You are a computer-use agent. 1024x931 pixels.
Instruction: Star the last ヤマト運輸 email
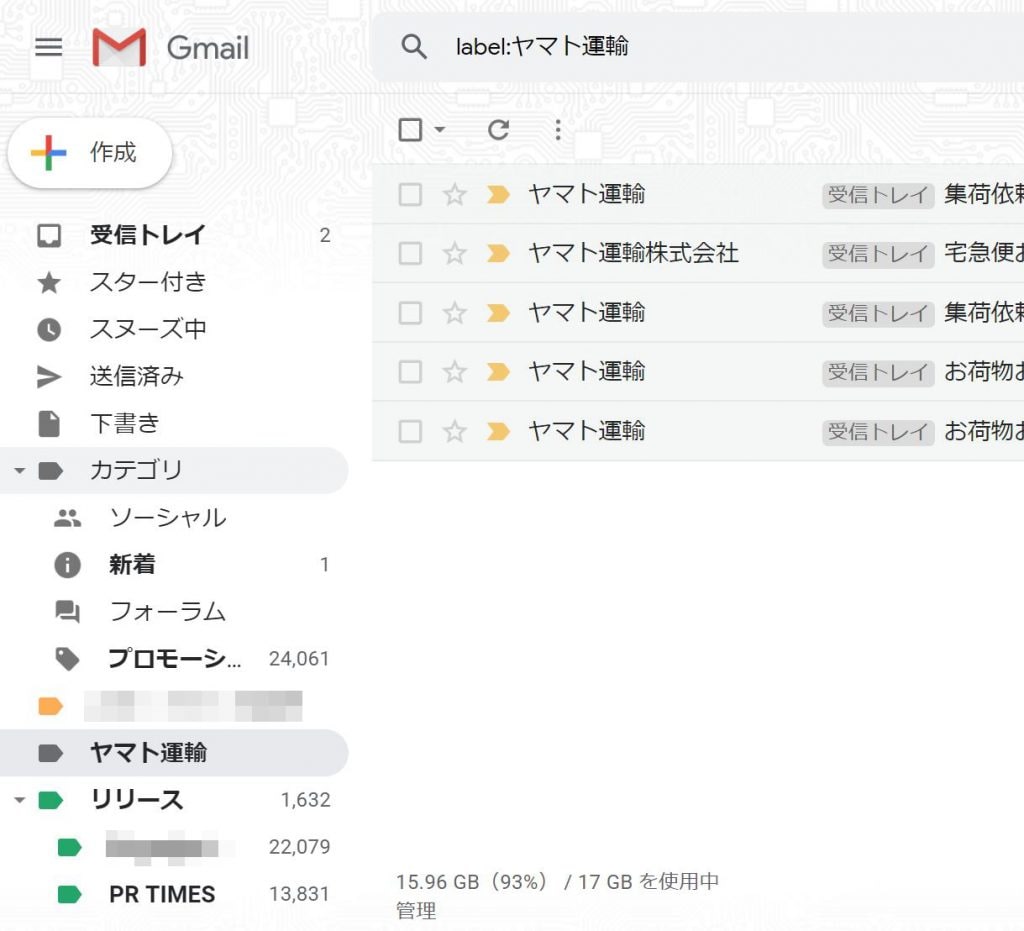click(455, 432)
